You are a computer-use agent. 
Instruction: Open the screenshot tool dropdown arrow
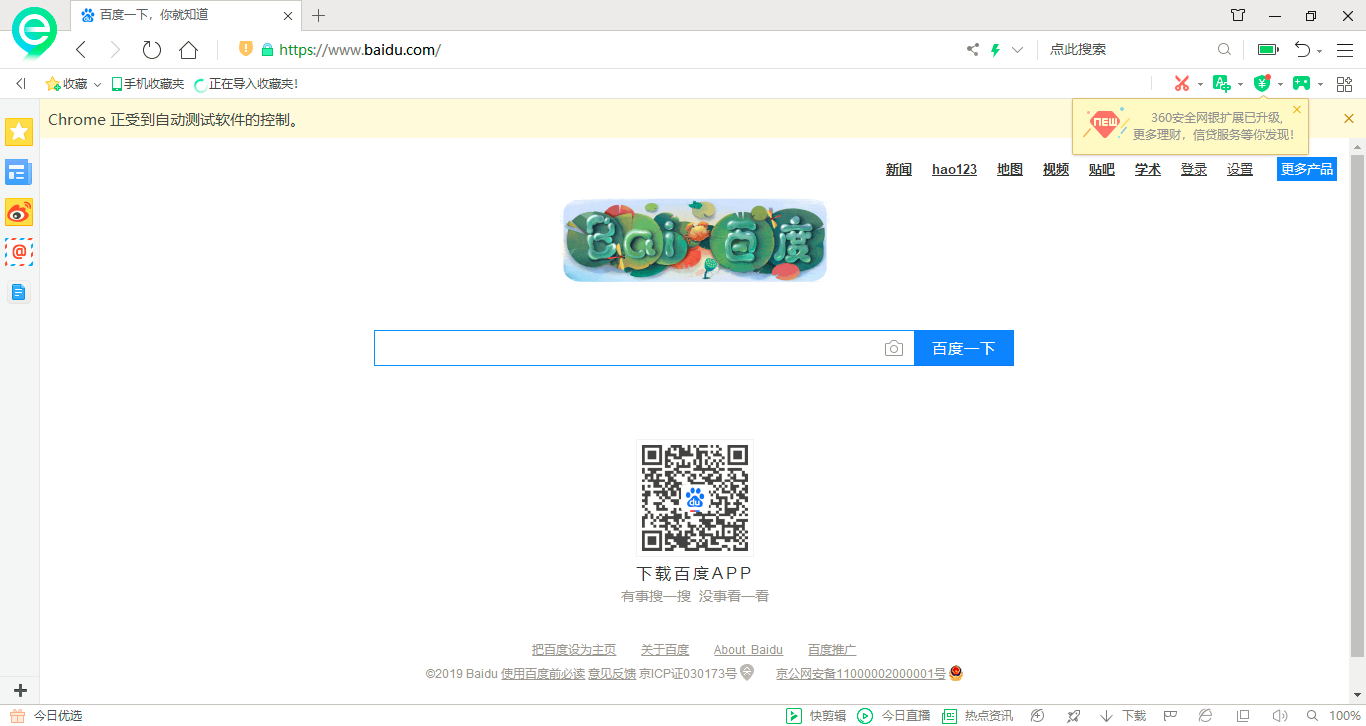pyautogui.click(x=1200, y=85)
